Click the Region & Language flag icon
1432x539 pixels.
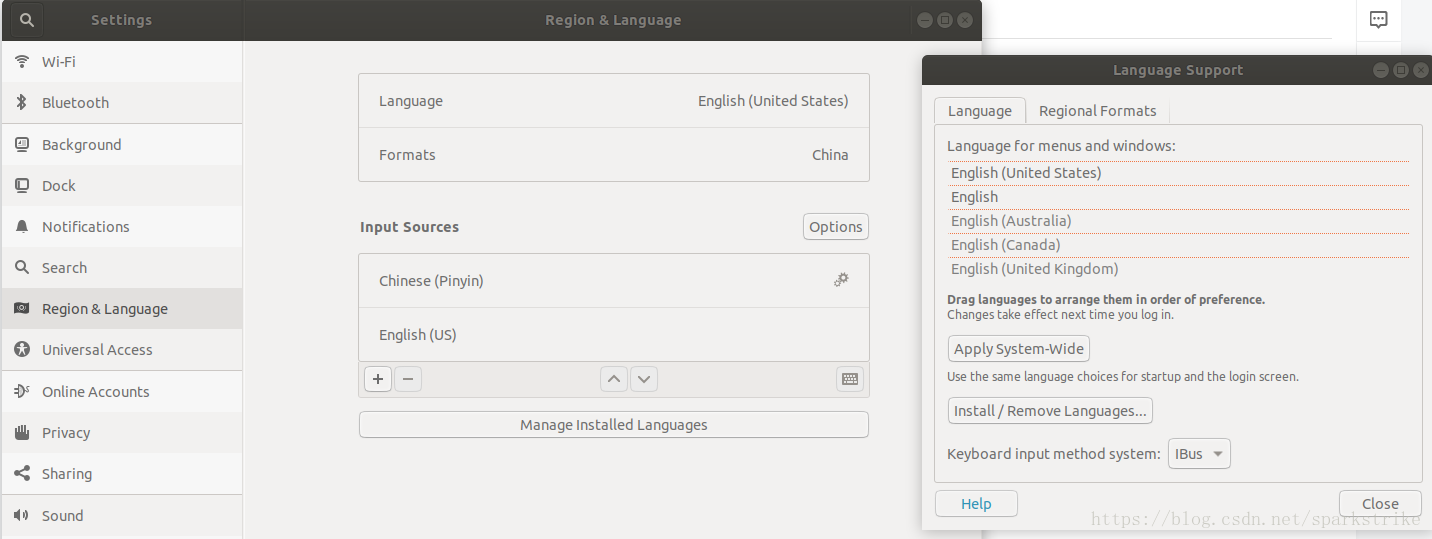tap(22, 308)
